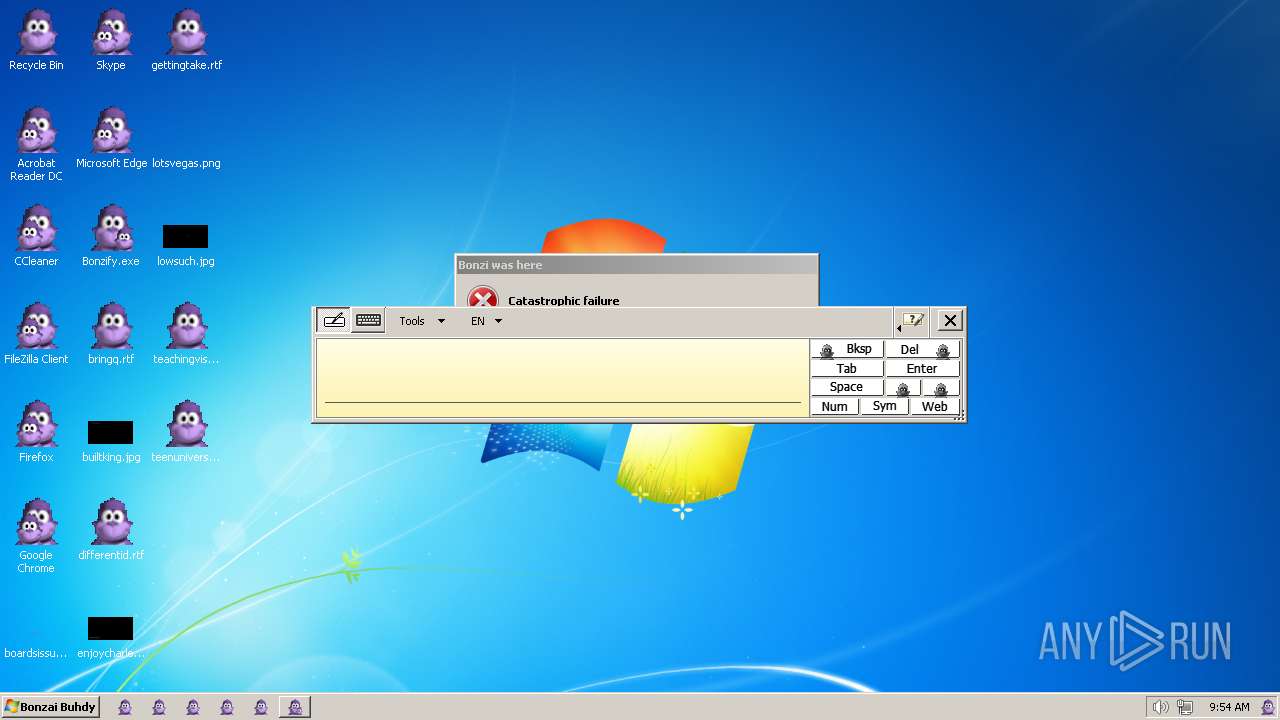Select the builtking.jpg thumbnail
The height and width of the screenshot is (720, 1280).
tap(110, 432)
